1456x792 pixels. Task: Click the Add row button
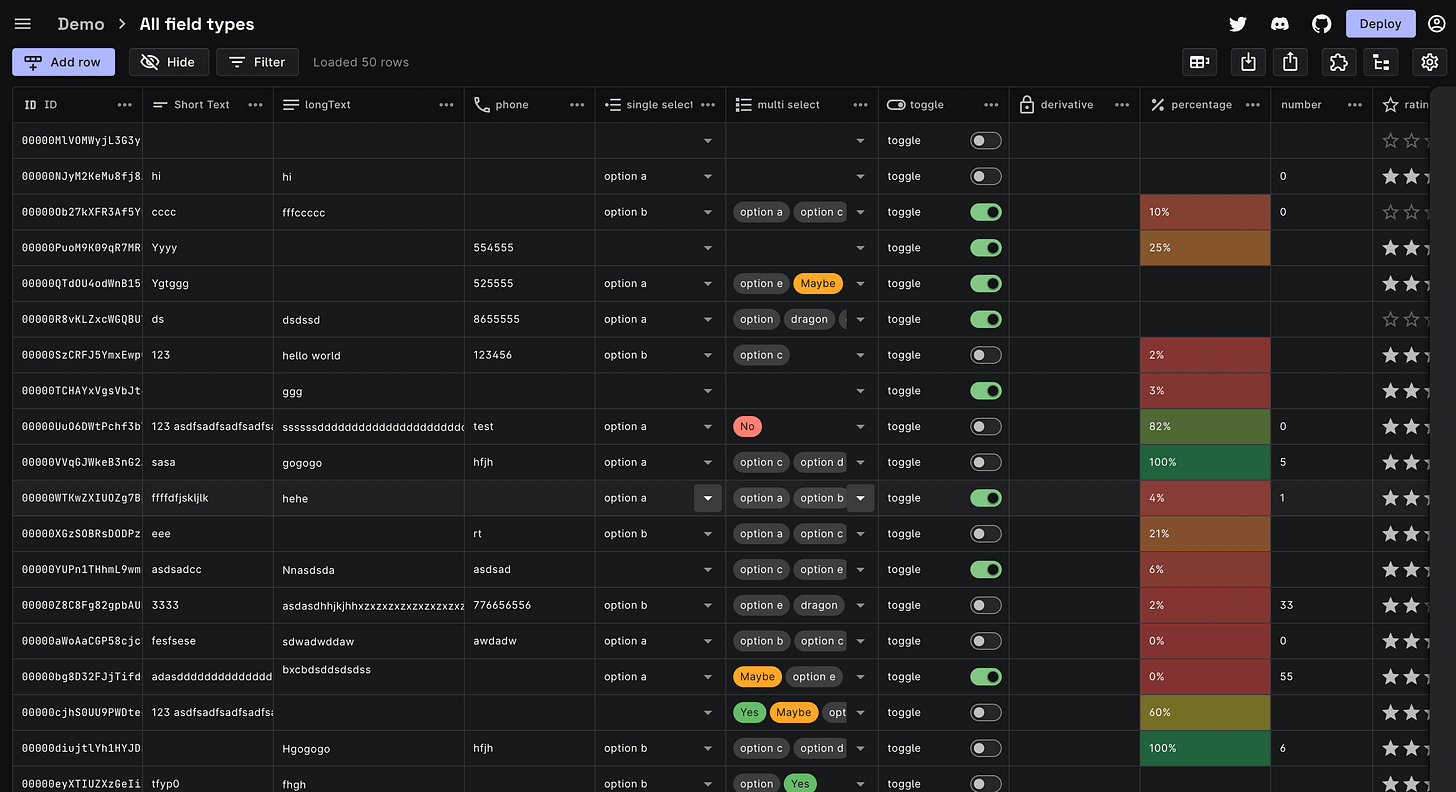(63, 62)
